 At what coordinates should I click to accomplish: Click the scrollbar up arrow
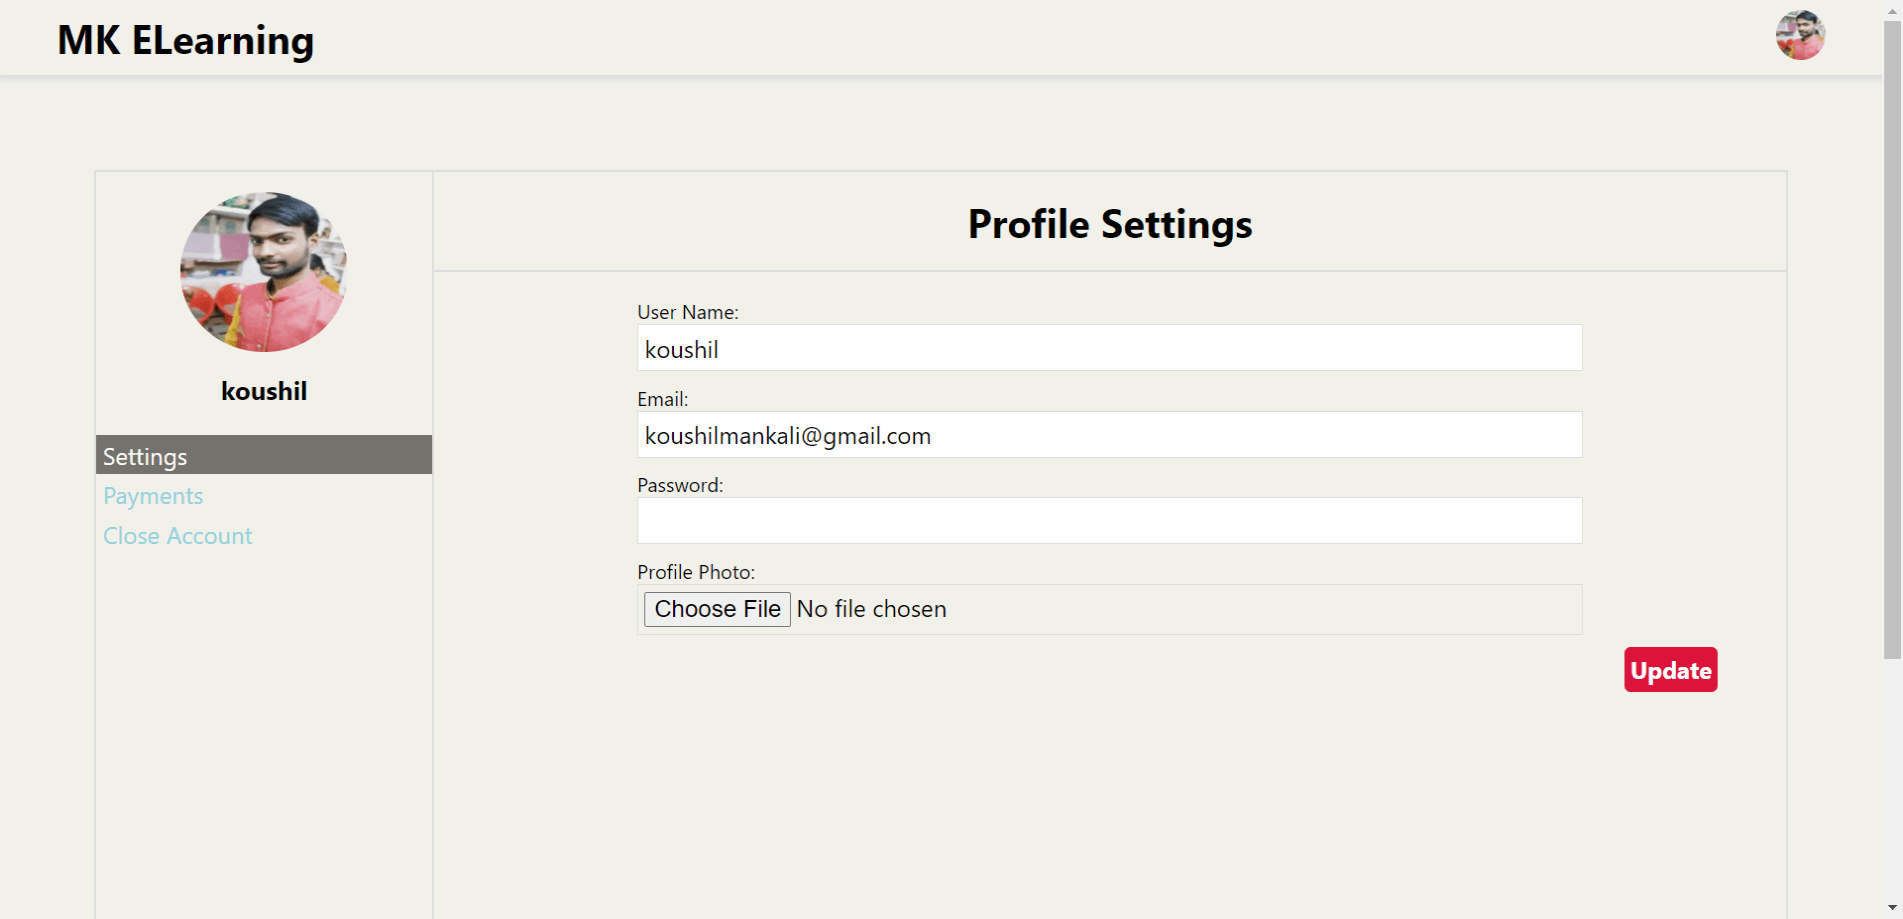click(x=1892, y=9)
